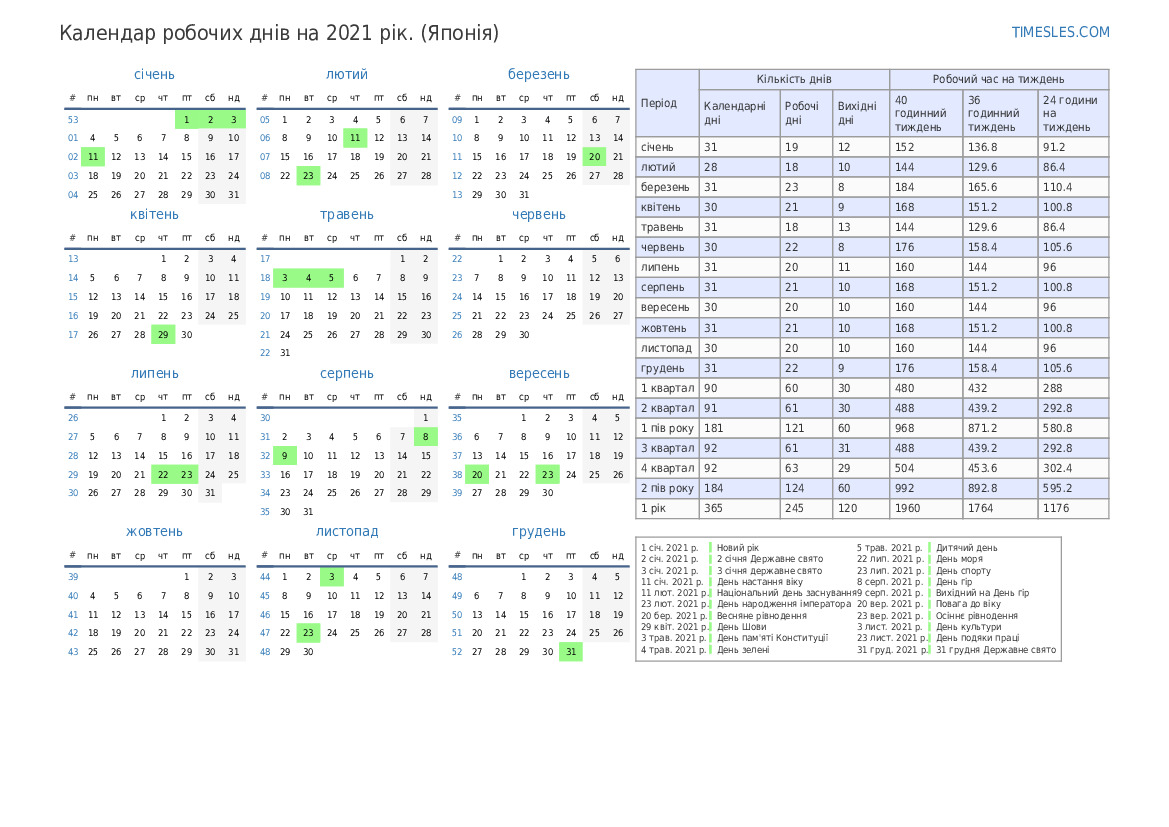This screenshot has height=827, width=1169.
Task: Click the 'Кількість днів' table header
Action: click(794, 79)
